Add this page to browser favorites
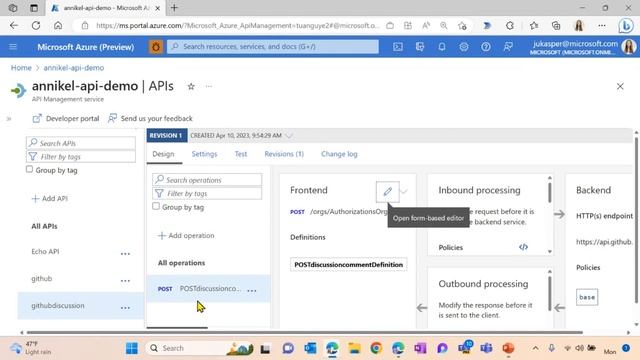This screenshot has height=360, width=640. pos(462,26)
